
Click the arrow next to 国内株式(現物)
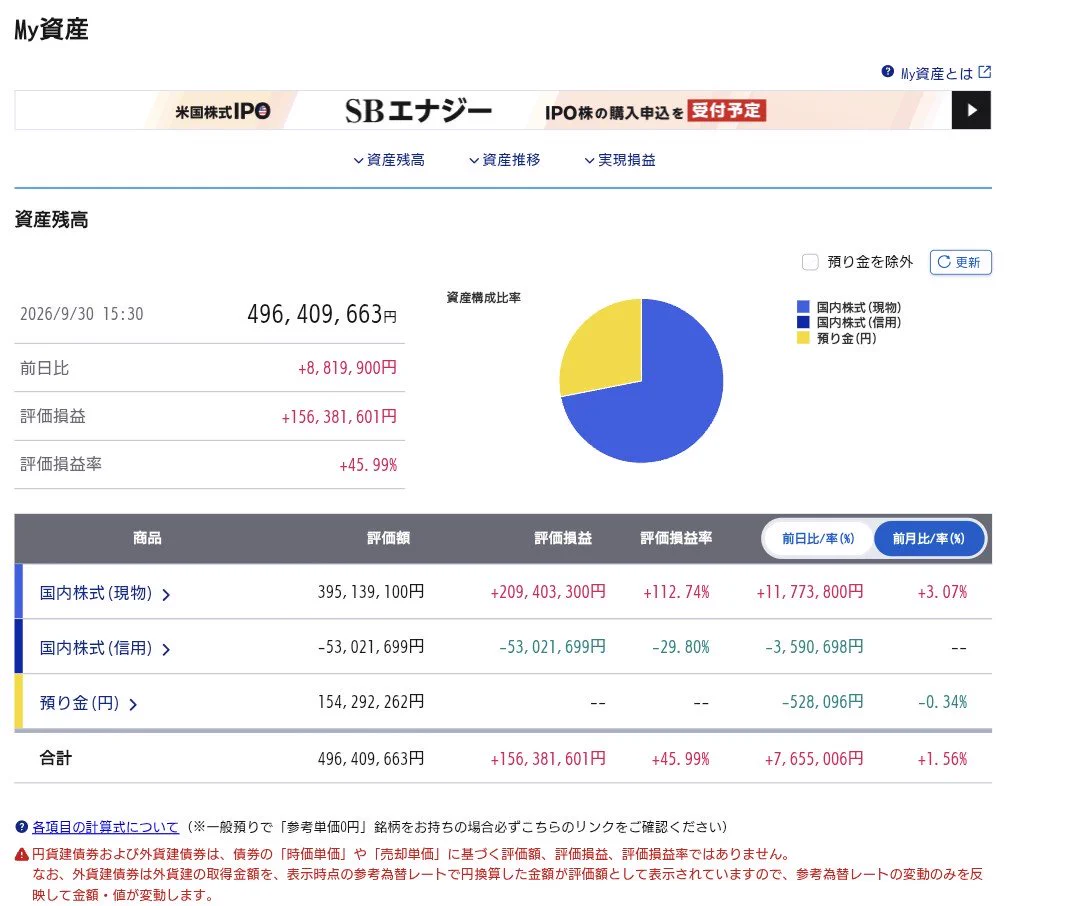point(166,594)
